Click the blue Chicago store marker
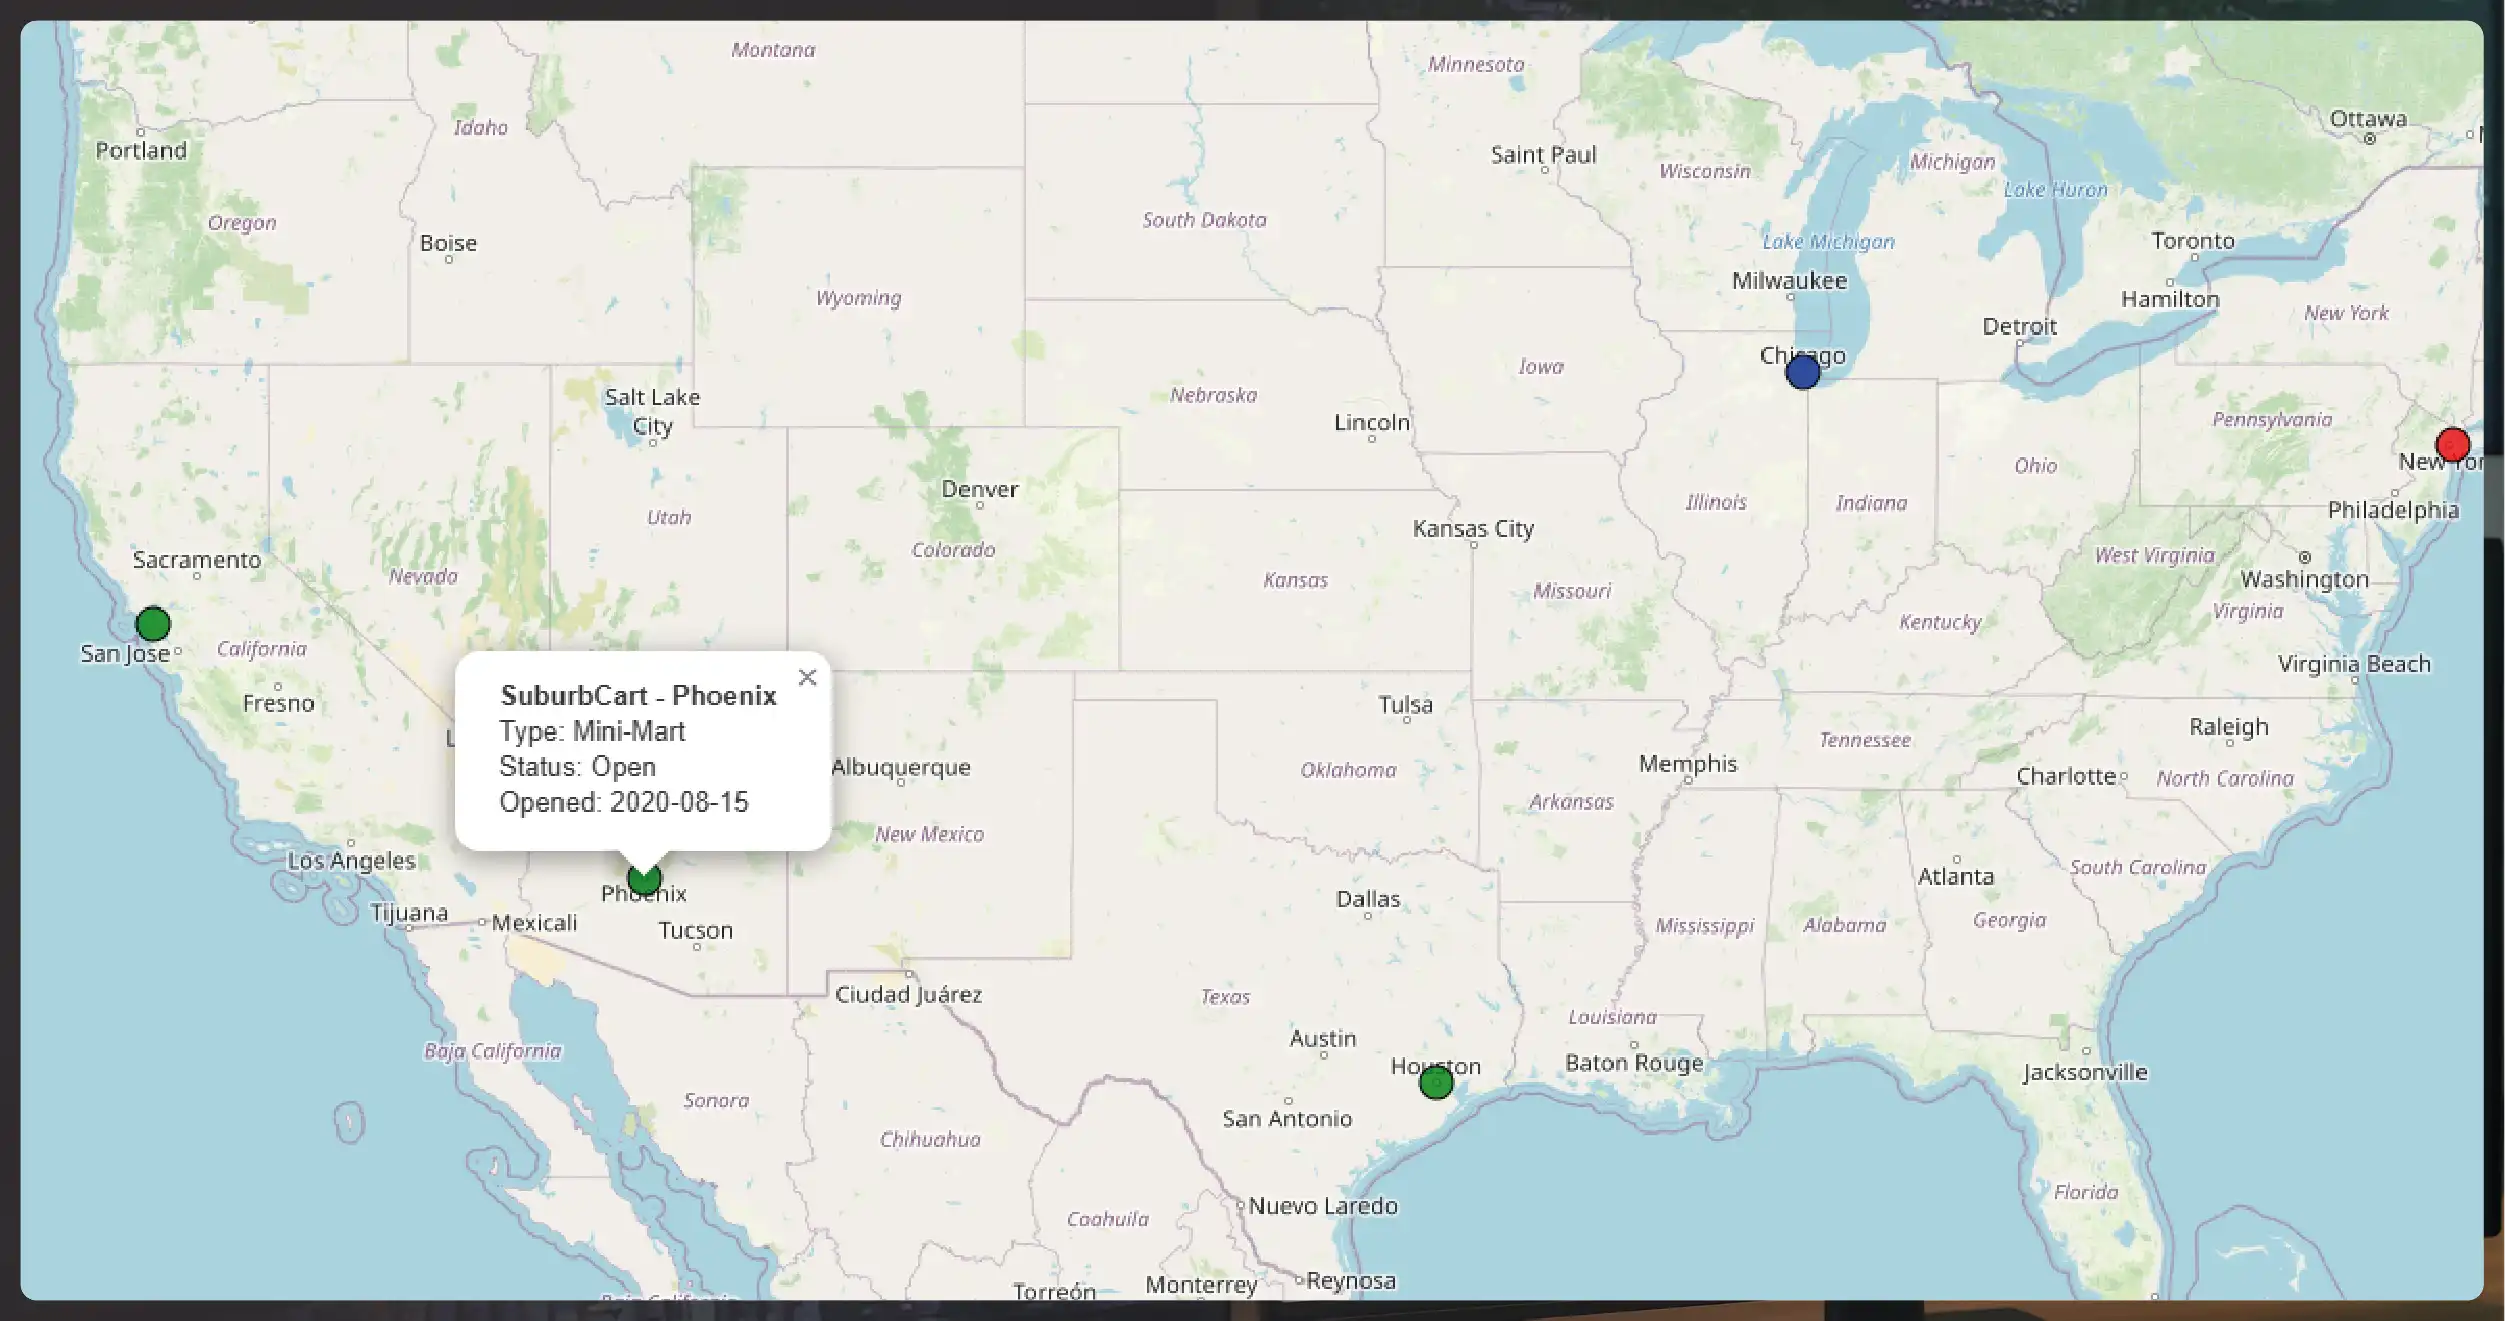 [1803, 372]
